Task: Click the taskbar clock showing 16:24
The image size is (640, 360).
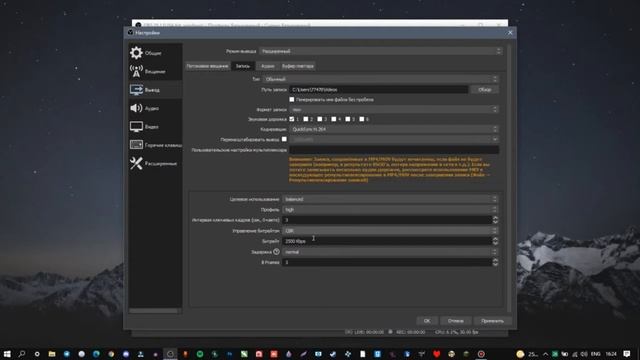Action: pyautogui.click(x=611, y=354)
